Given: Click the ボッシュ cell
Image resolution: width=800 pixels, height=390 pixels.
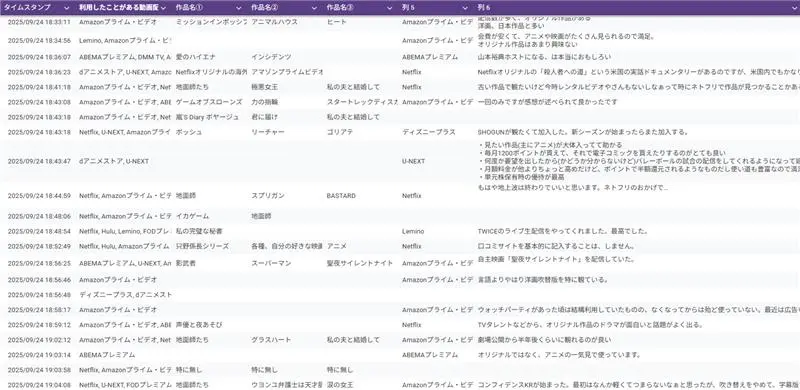Looking at the screenshot, I should click(189, 132).
